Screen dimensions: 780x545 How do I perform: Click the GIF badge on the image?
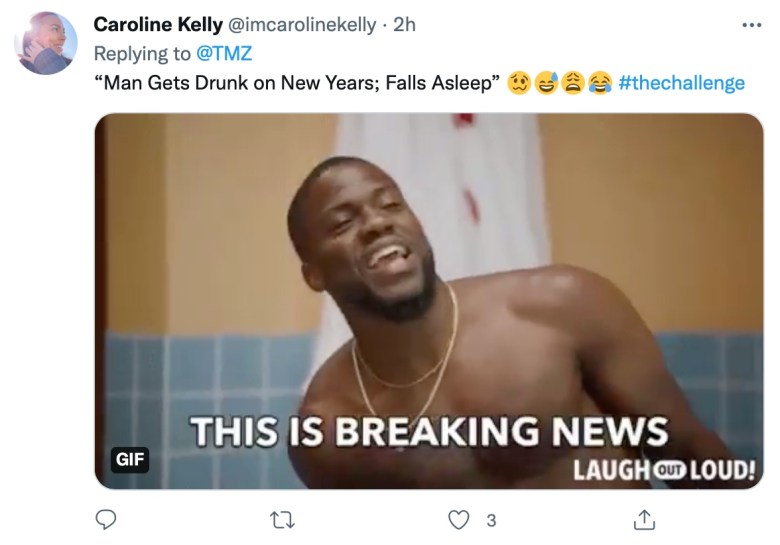(129, 459)
